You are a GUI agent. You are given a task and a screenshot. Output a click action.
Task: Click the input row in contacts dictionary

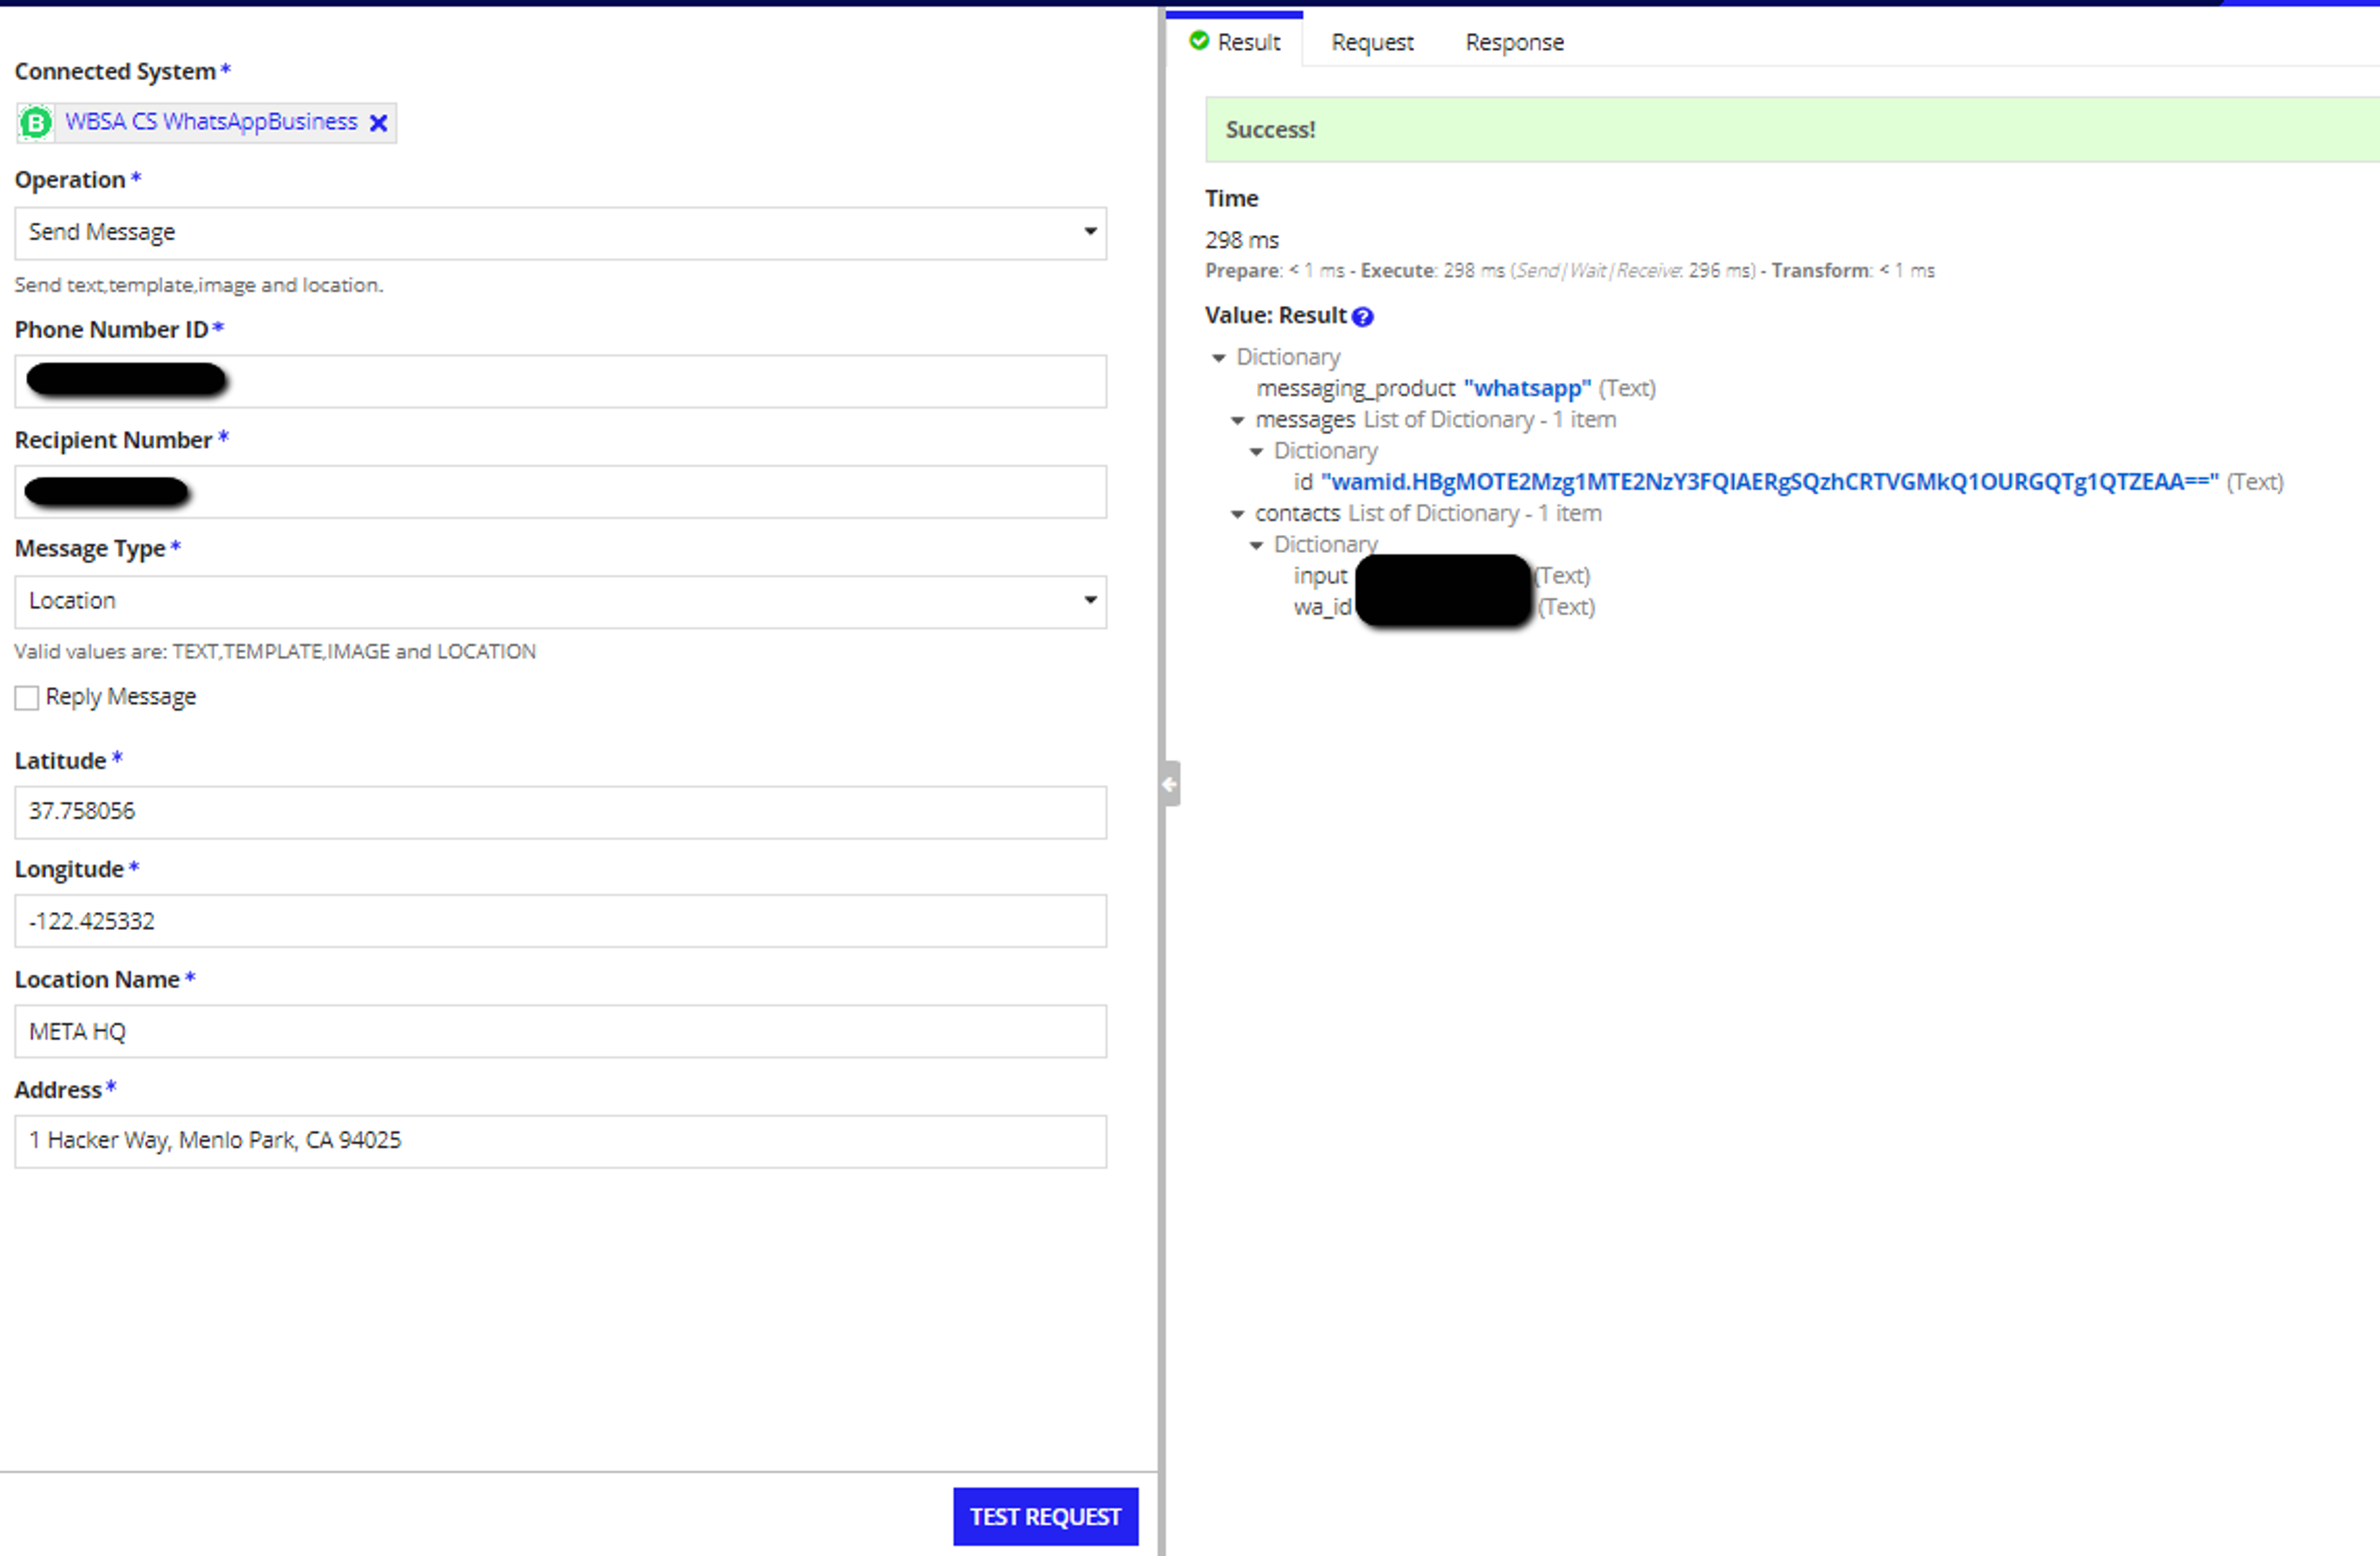tap(1441, 576)
